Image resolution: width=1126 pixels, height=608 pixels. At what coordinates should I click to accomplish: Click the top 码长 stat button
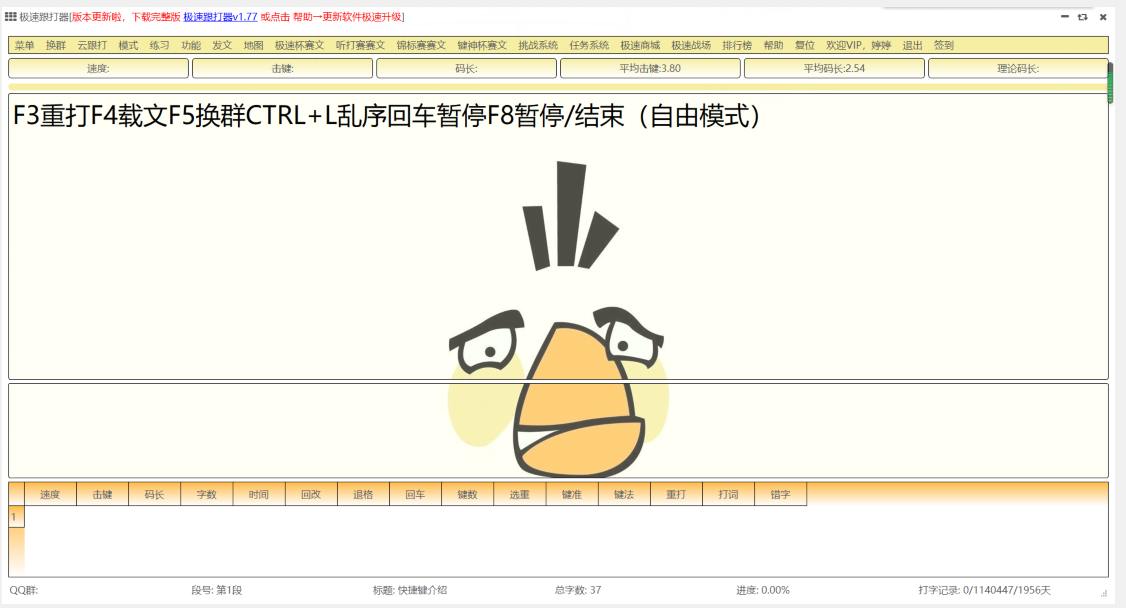(466, 68)
